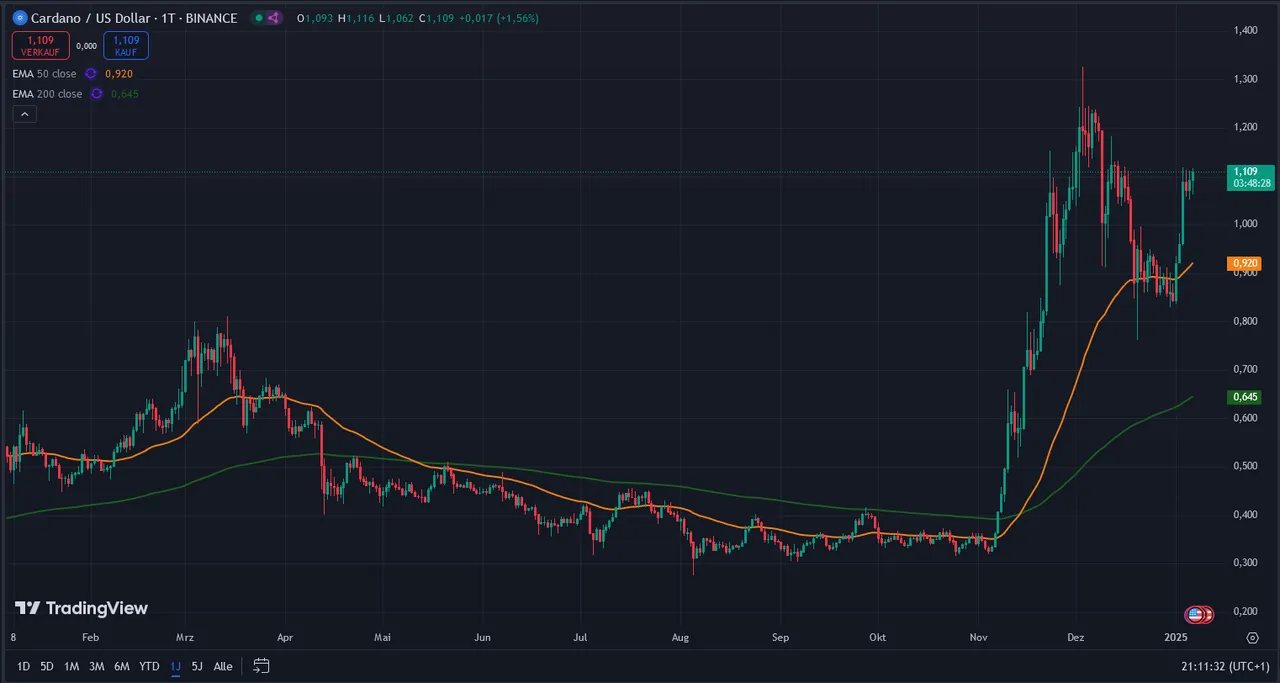
Task: Click the 2025 label on the time axis
Action: pos(1175,637)
